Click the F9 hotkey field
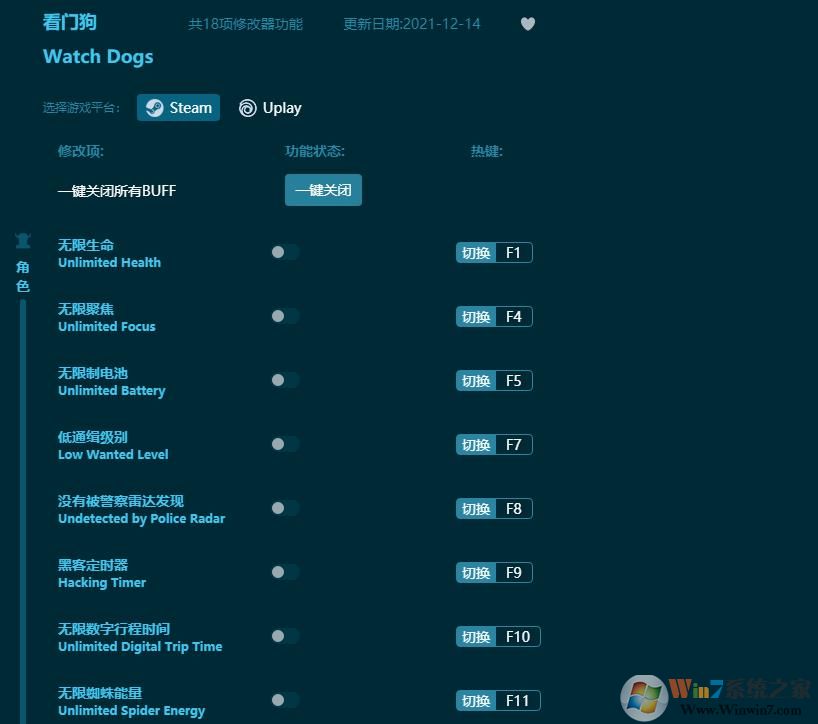818x724 pixels. 514,573
